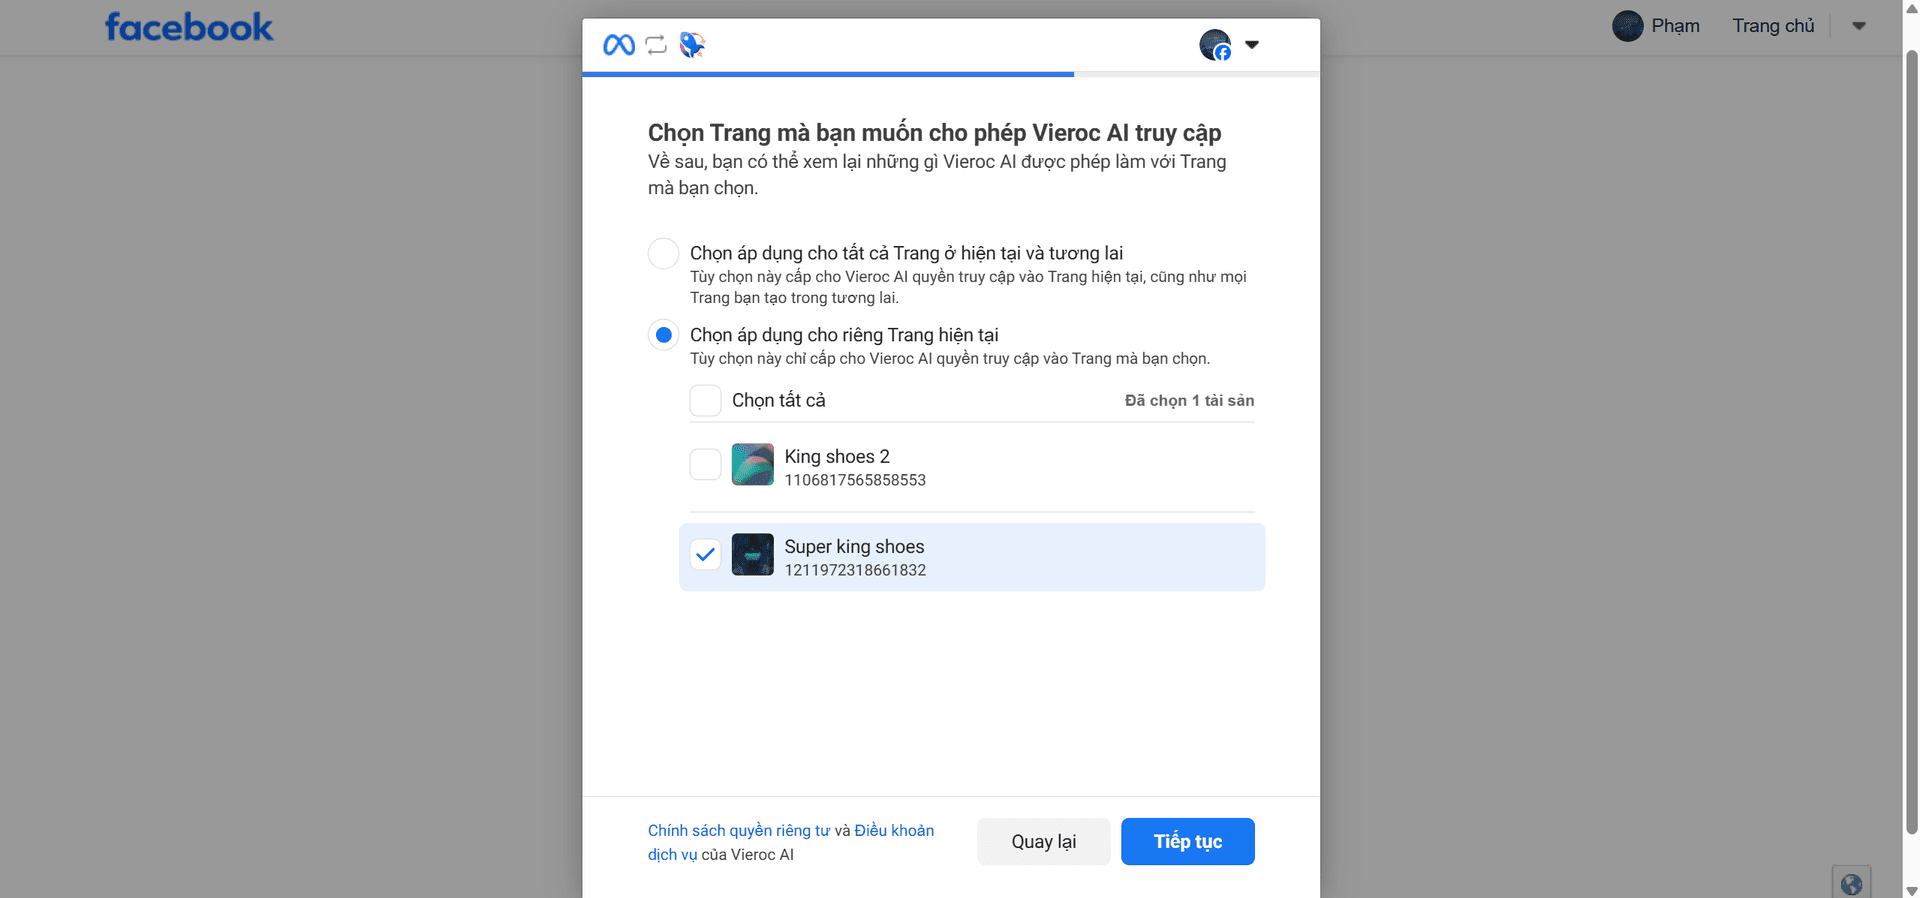The width and height of the screenshot is (1920, 898).
Task: Click the Vieroc AI app icon in header
Action: point(692,45)
